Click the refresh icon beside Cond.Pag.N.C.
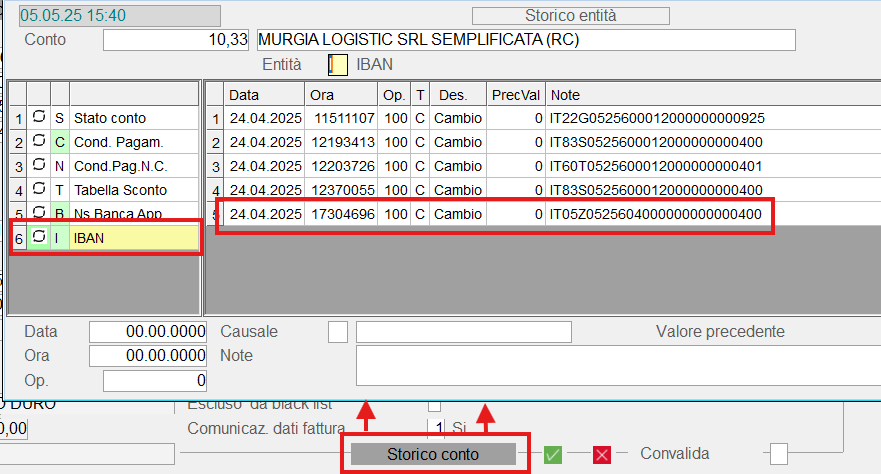The height and width of the screenshot is (474, 881). [40, 166]
